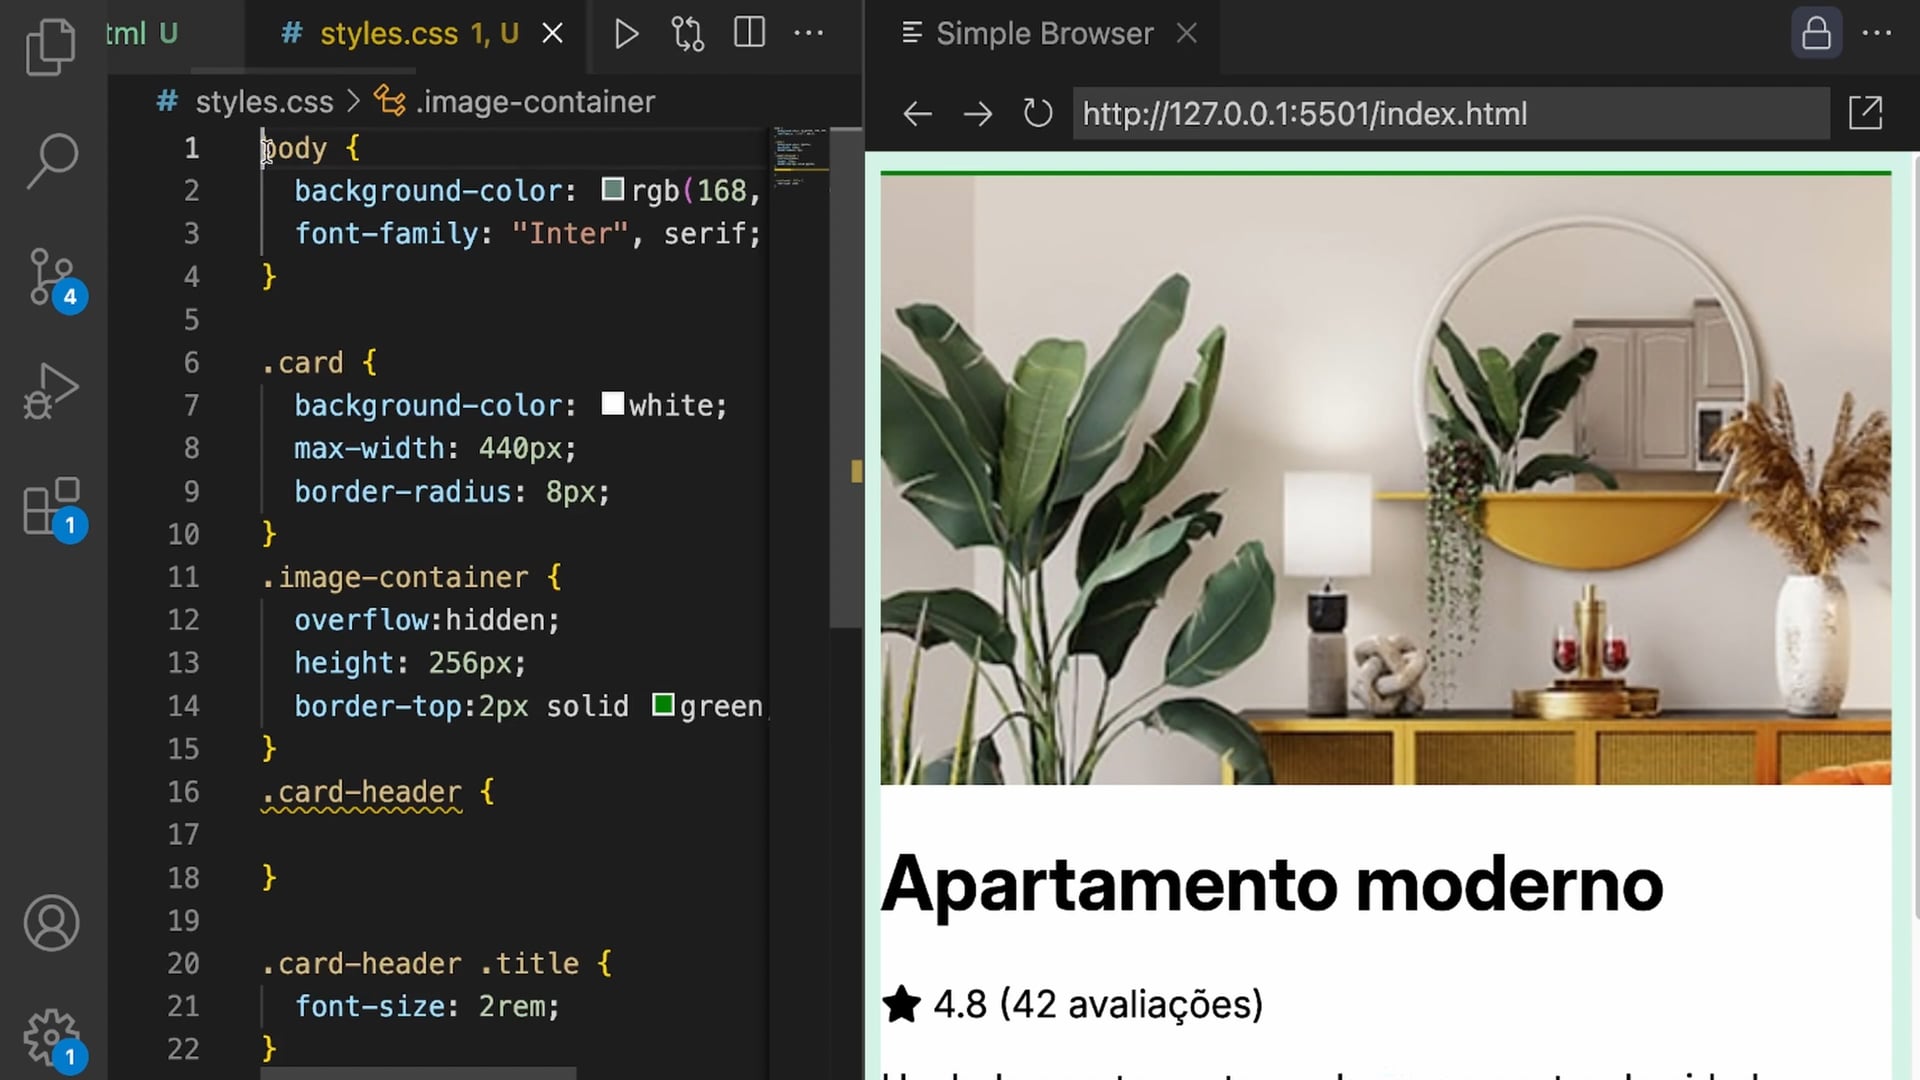Run the file with the play icon

coord(626,34)
